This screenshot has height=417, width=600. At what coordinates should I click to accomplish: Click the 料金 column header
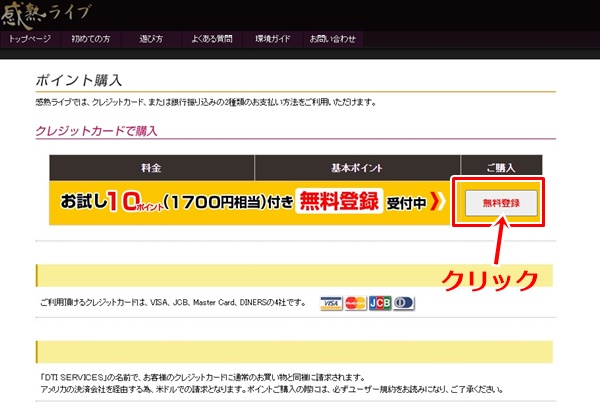(x=152, y=168)
